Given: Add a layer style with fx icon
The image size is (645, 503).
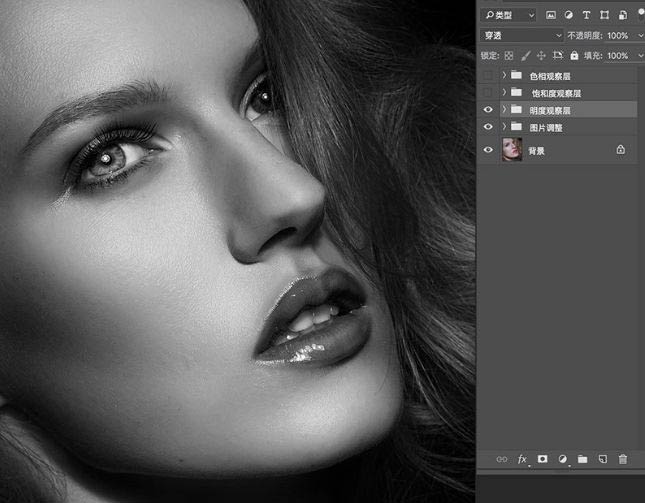Looking at the screenshot, I should 522,459.
